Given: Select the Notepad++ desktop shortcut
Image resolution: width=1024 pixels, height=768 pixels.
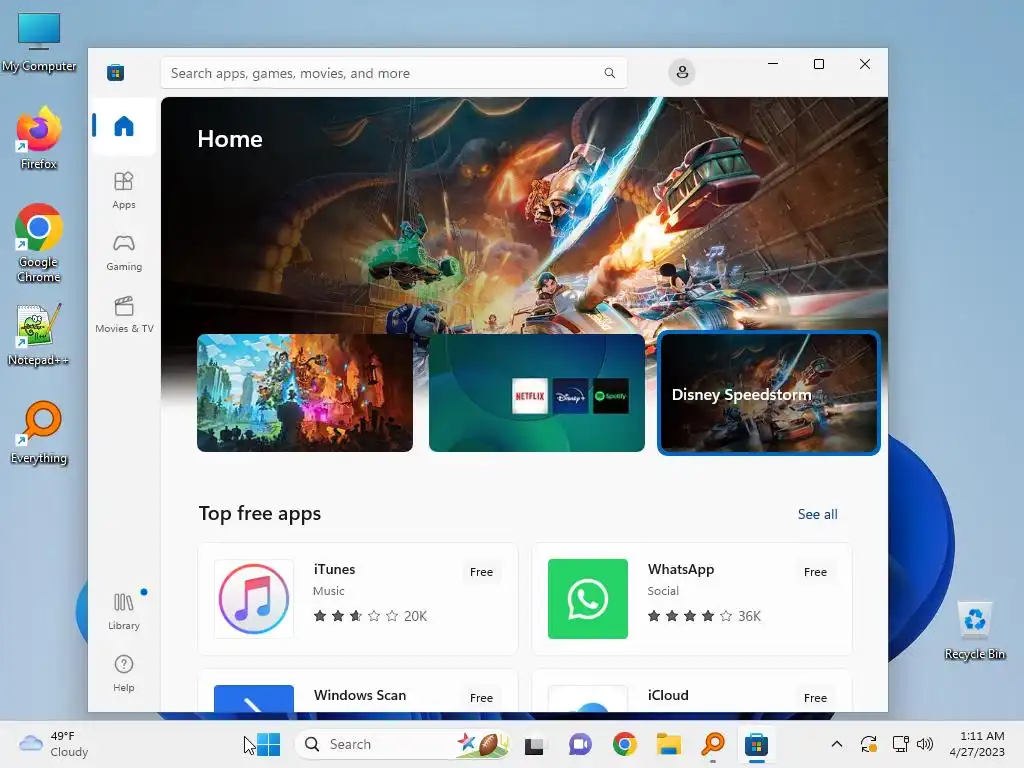Looking at the screenshot, I should [39, 335].
